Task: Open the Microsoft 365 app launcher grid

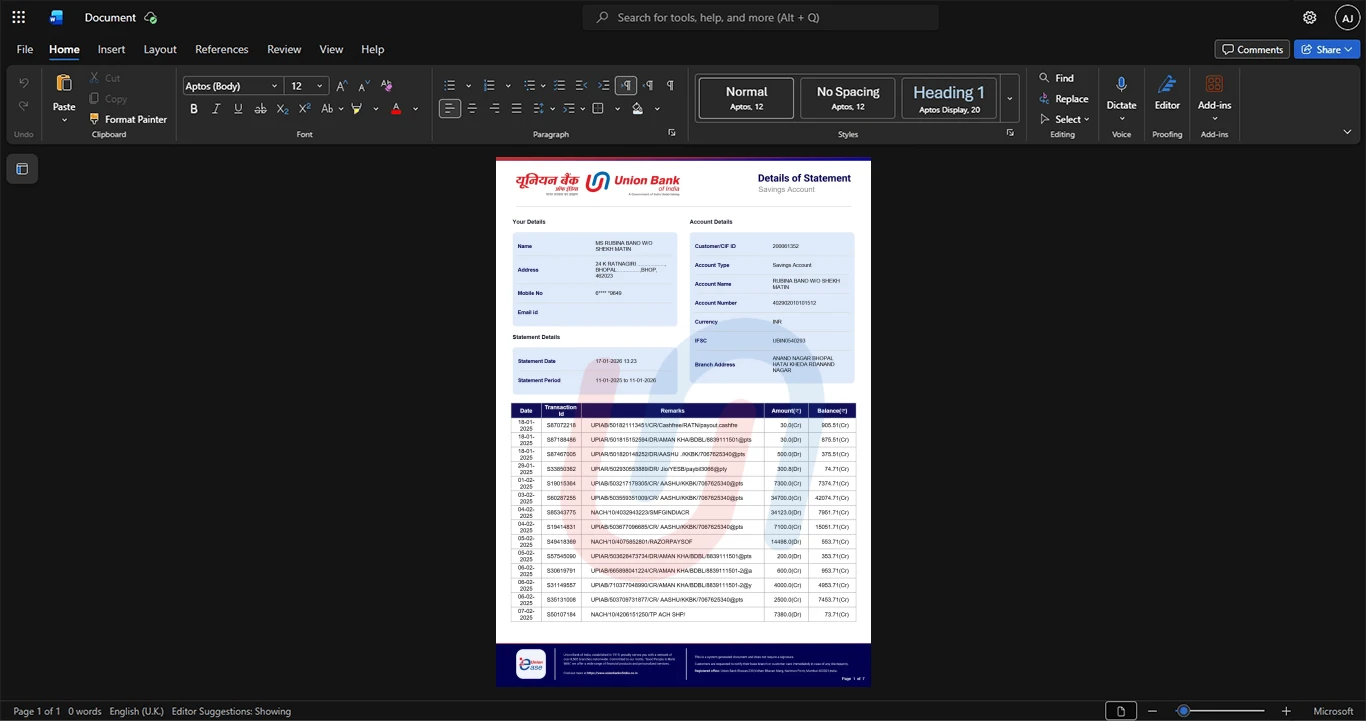Action: tap(18, 17)
